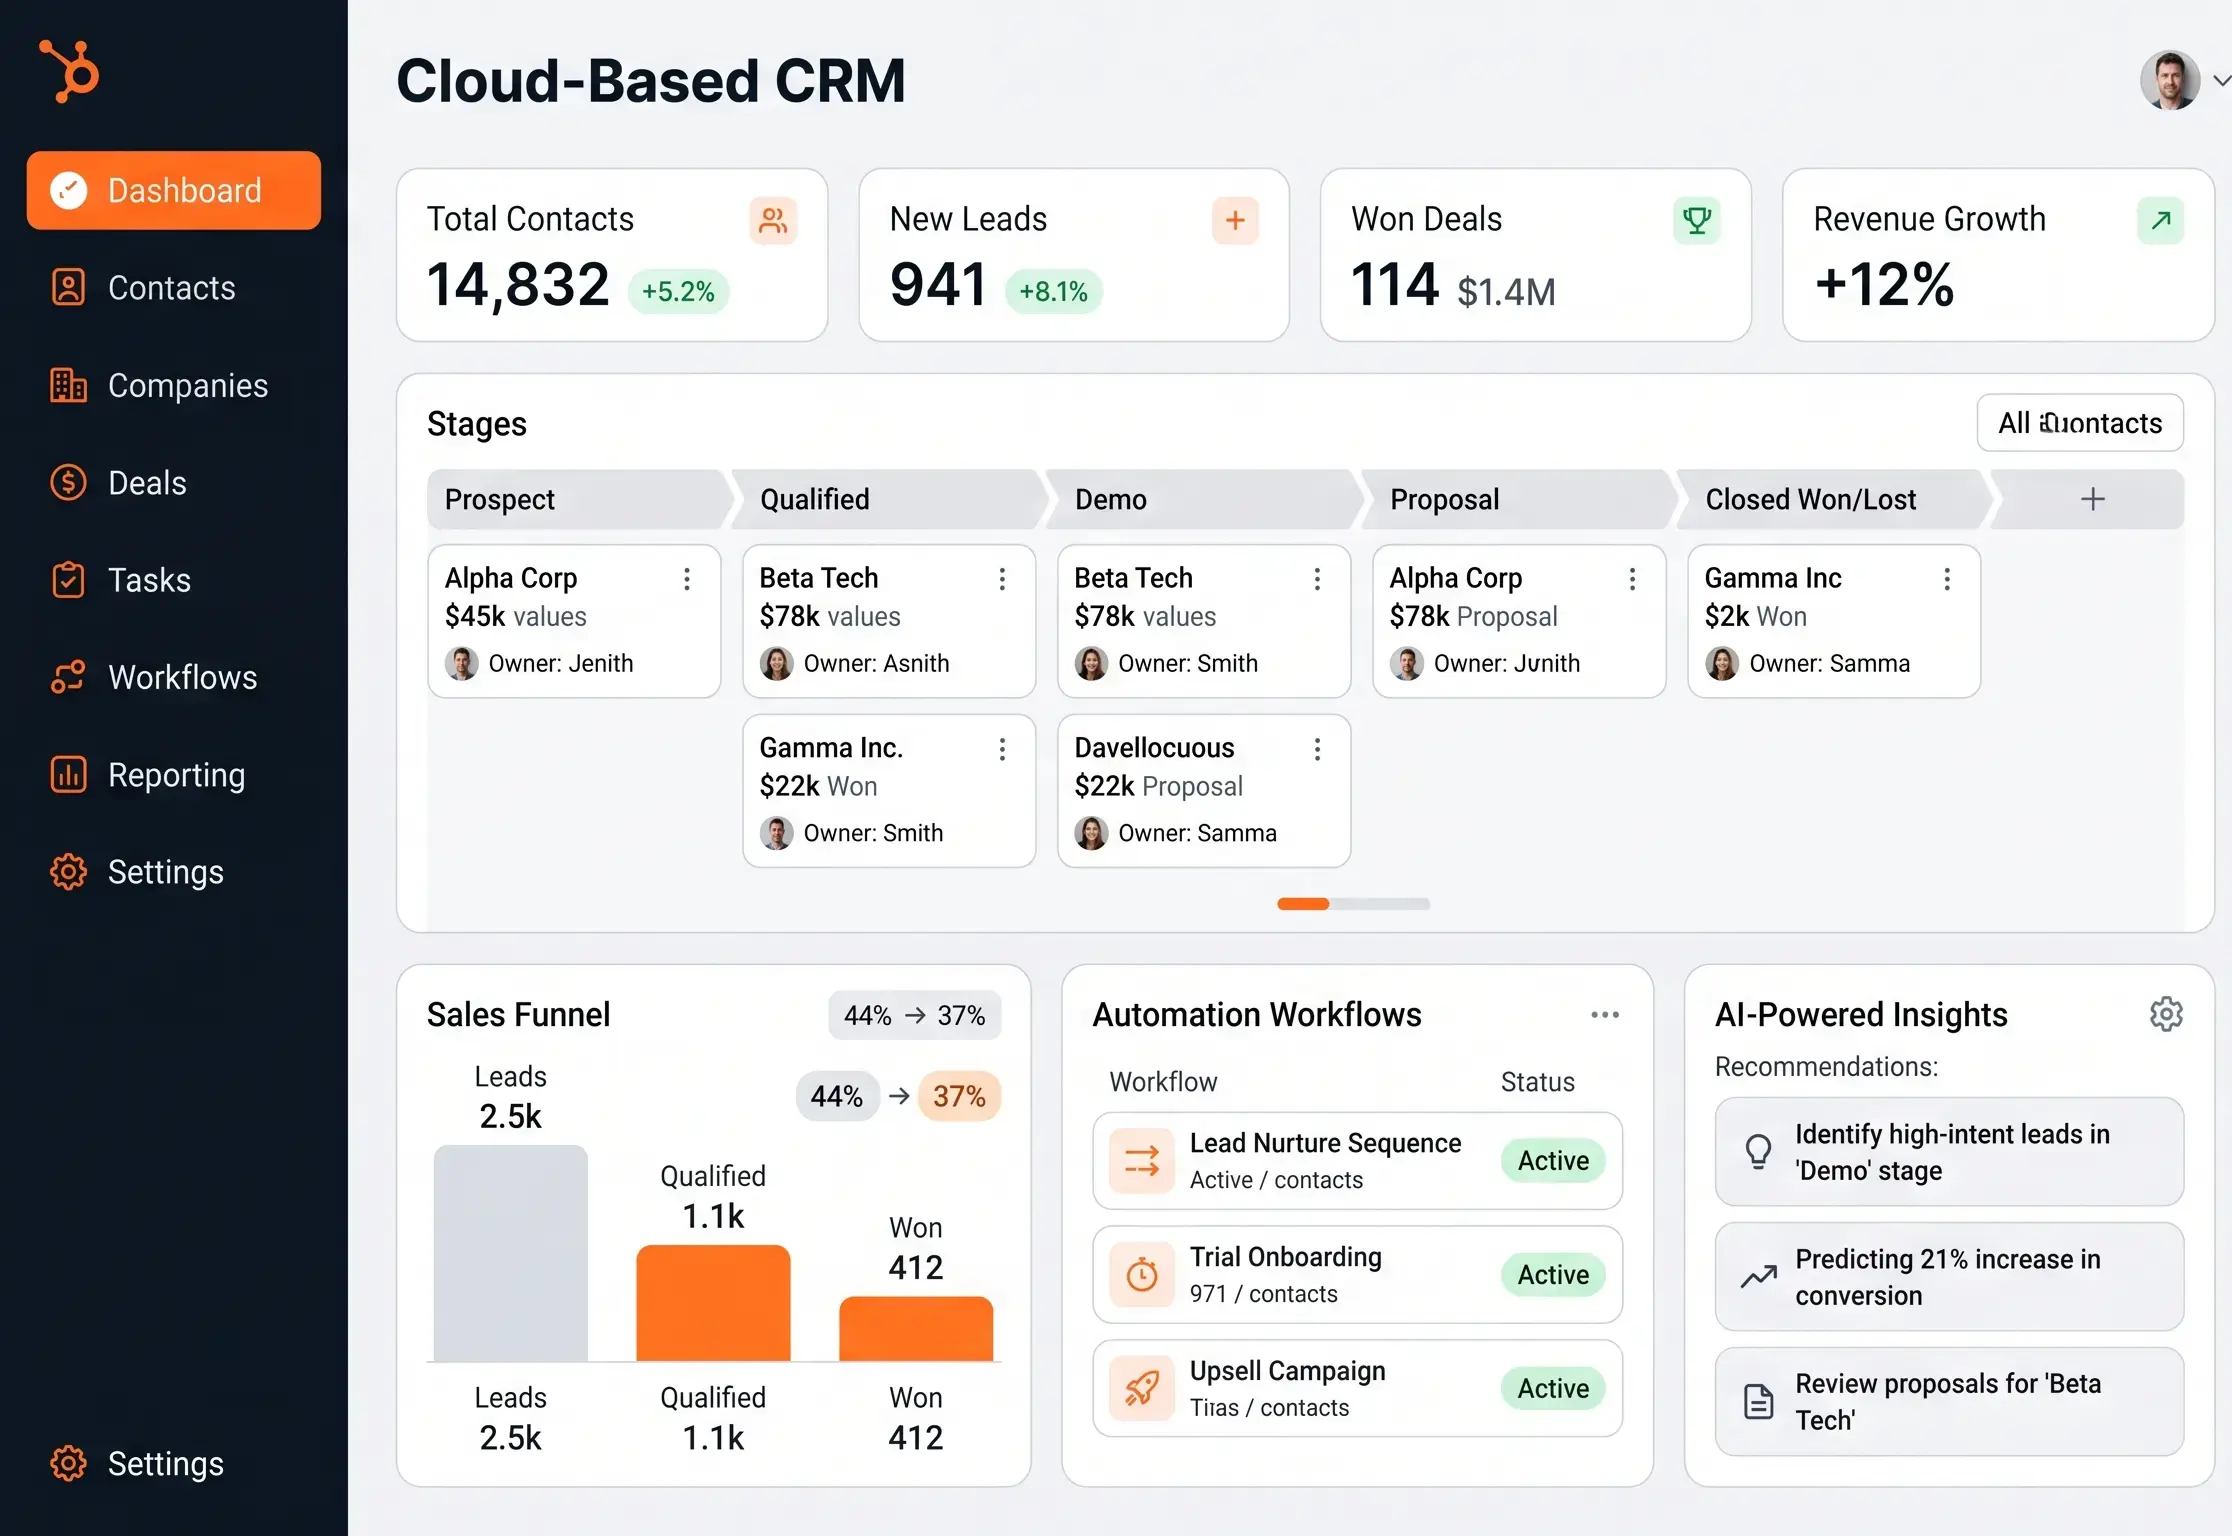Select the Demo stage header

click(1204, 499)
